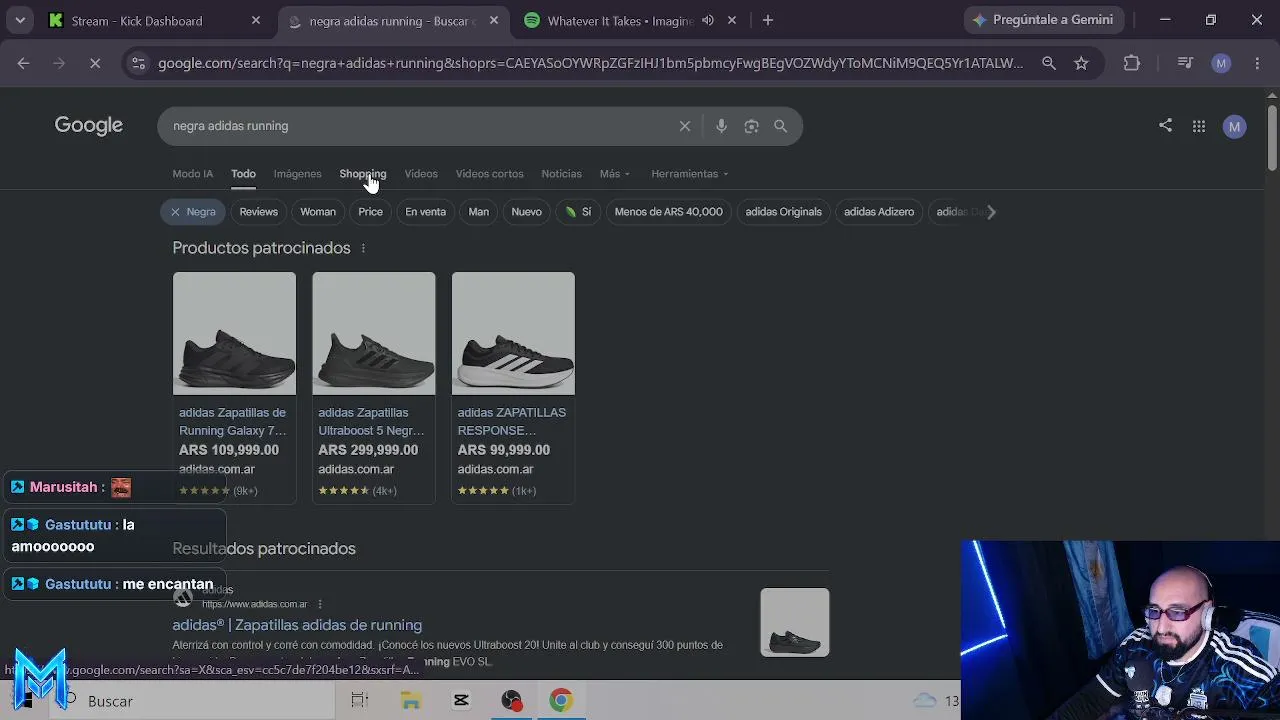Toggle the Man filter chip

479,212
